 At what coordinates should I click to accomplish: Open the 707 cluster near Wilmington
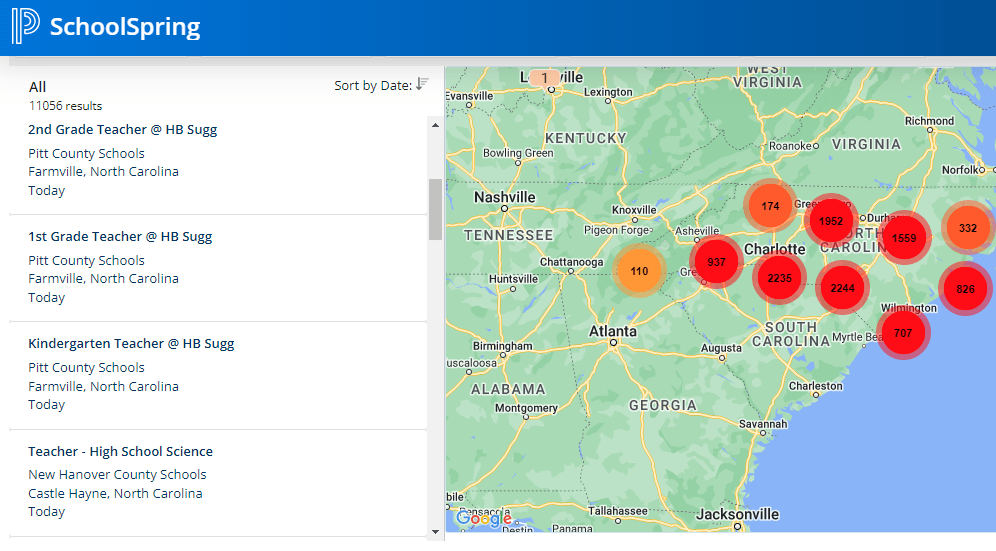(903, 333)
